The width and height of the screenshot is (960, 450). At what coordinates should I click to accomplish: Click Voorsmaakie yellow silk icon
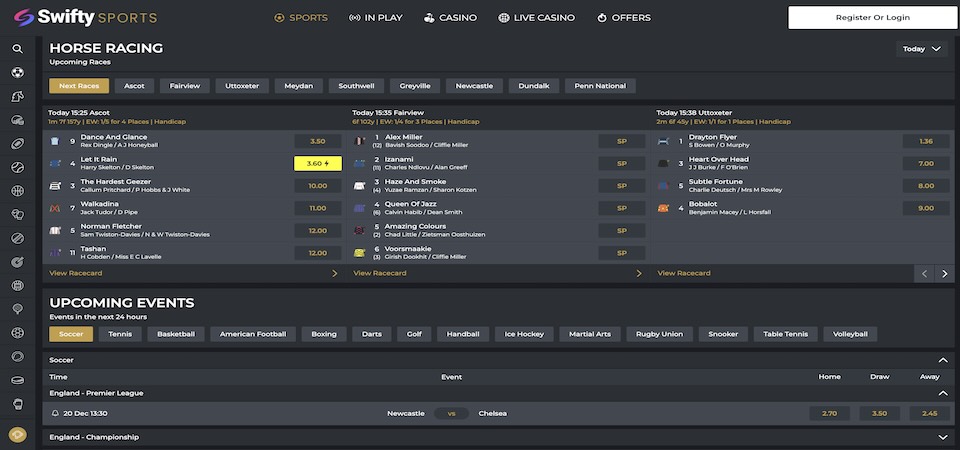(x=359, y=253)
